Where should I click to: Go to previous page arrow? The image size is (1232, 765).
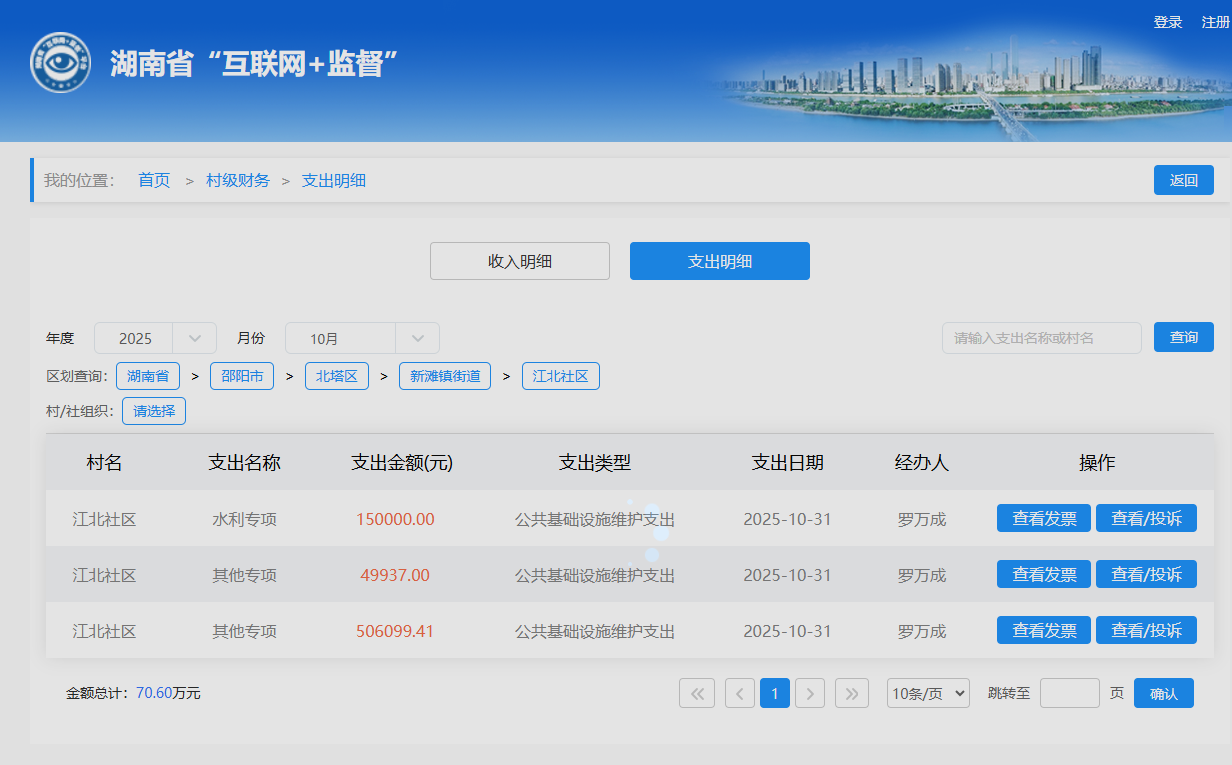click(x=740, y=693)
